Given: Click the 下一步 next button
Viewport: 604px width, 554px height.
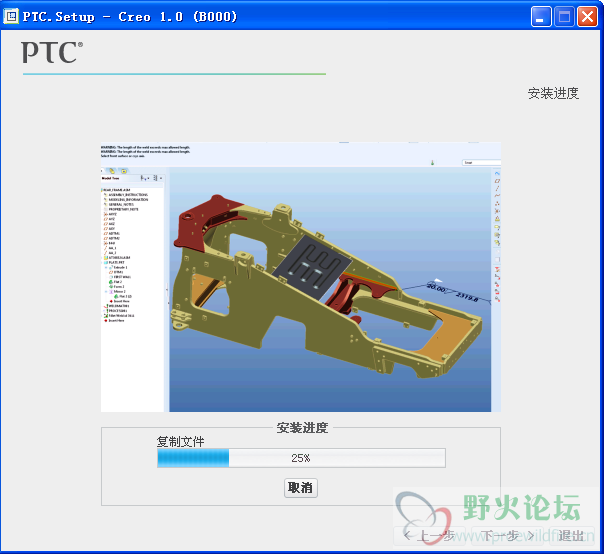Looking at the screenshot, I should pos(507,536).
